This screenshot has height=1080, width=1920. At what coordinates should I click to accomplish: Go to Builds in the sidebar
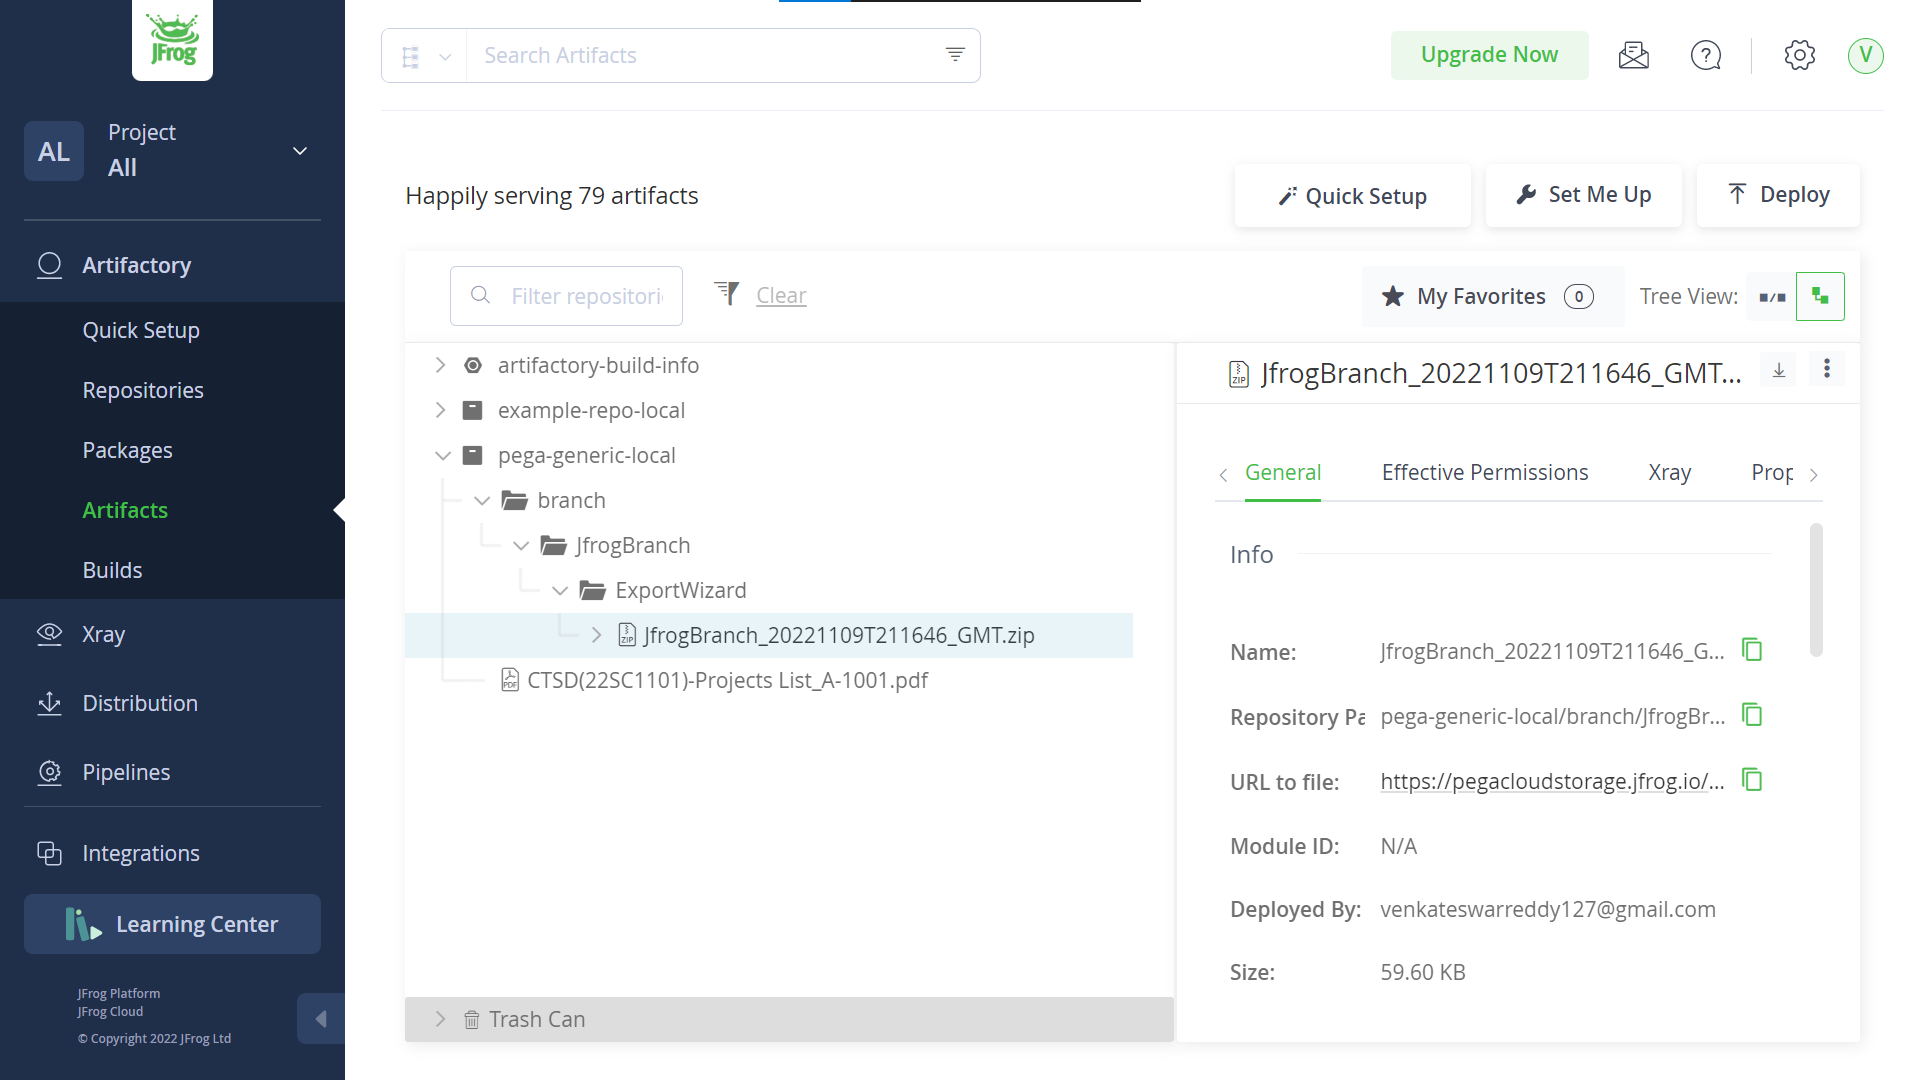click(112, 570)
